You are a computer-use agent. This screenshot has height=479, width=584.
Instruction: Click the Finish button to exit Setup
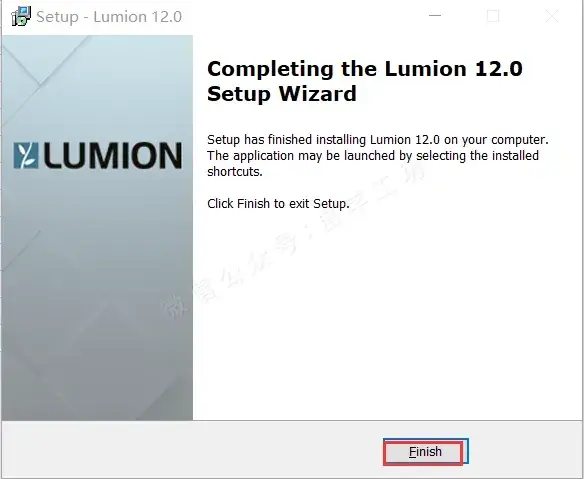click(425, 452)
